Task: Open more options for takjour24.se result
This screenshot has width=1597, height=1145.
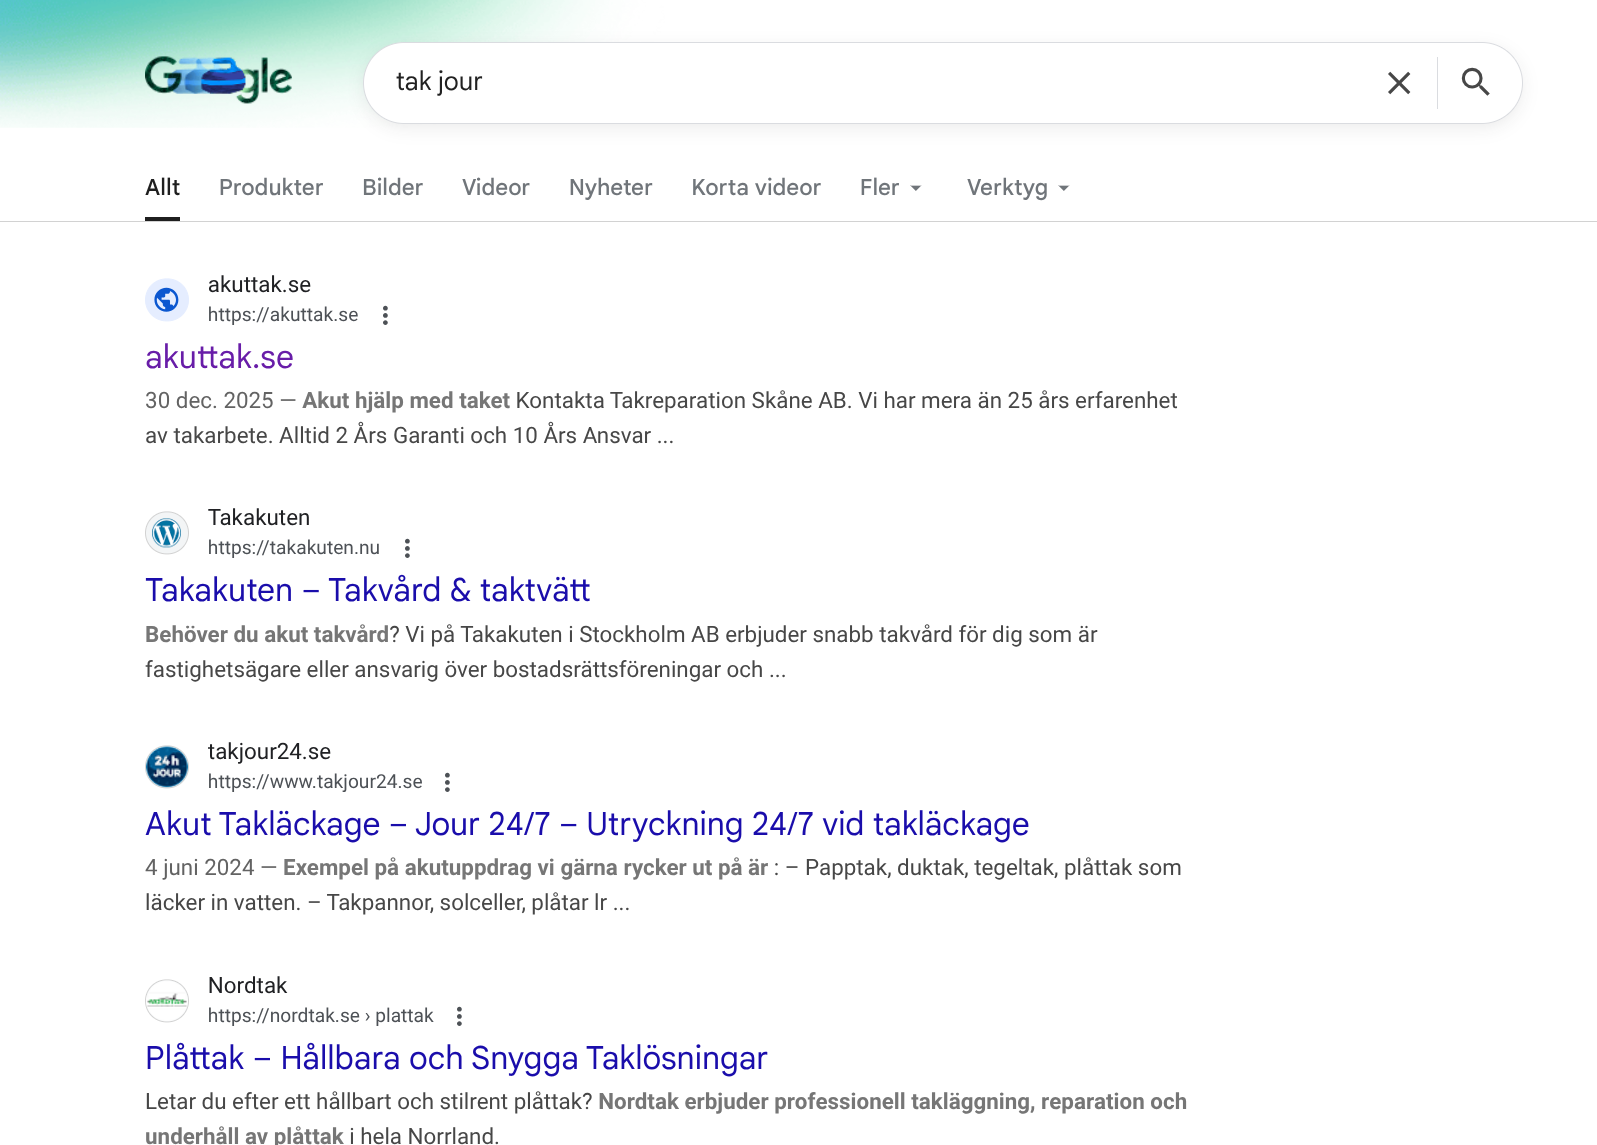Action: click(x=447, y=782)
